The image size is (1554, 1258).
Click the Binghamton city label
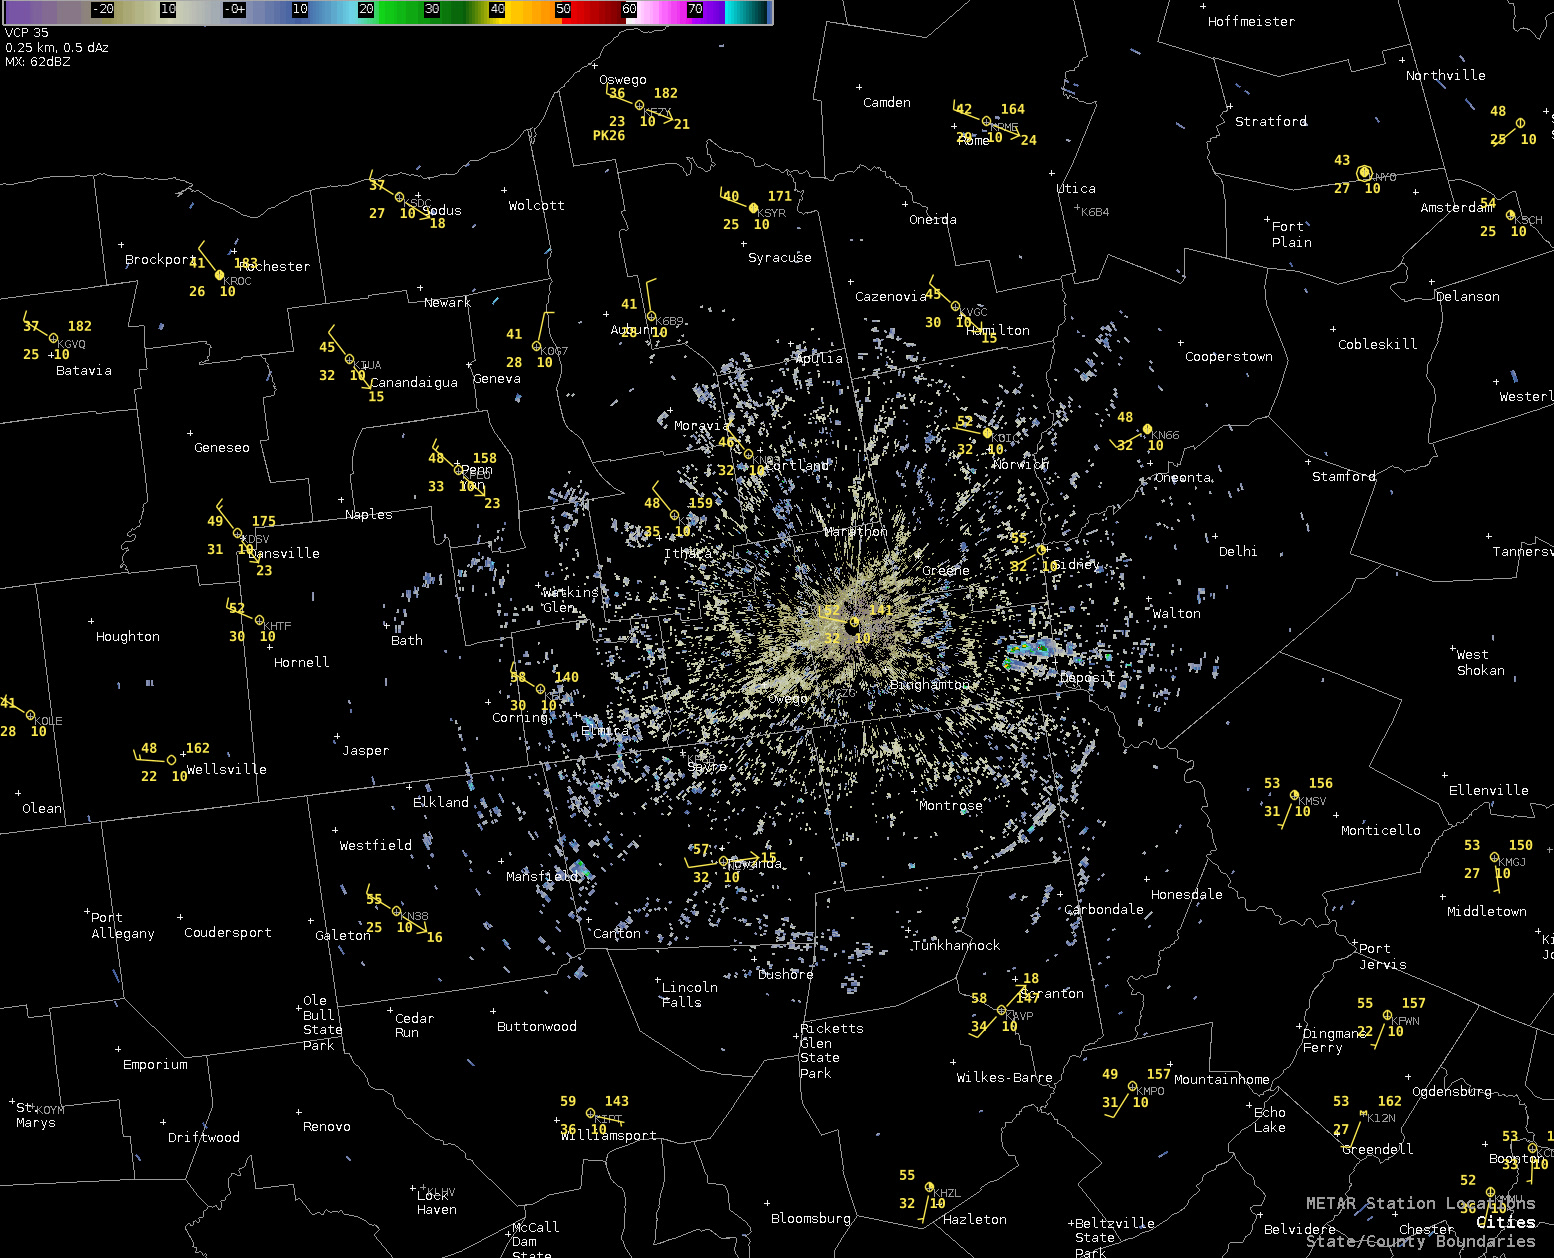point(930,685)
